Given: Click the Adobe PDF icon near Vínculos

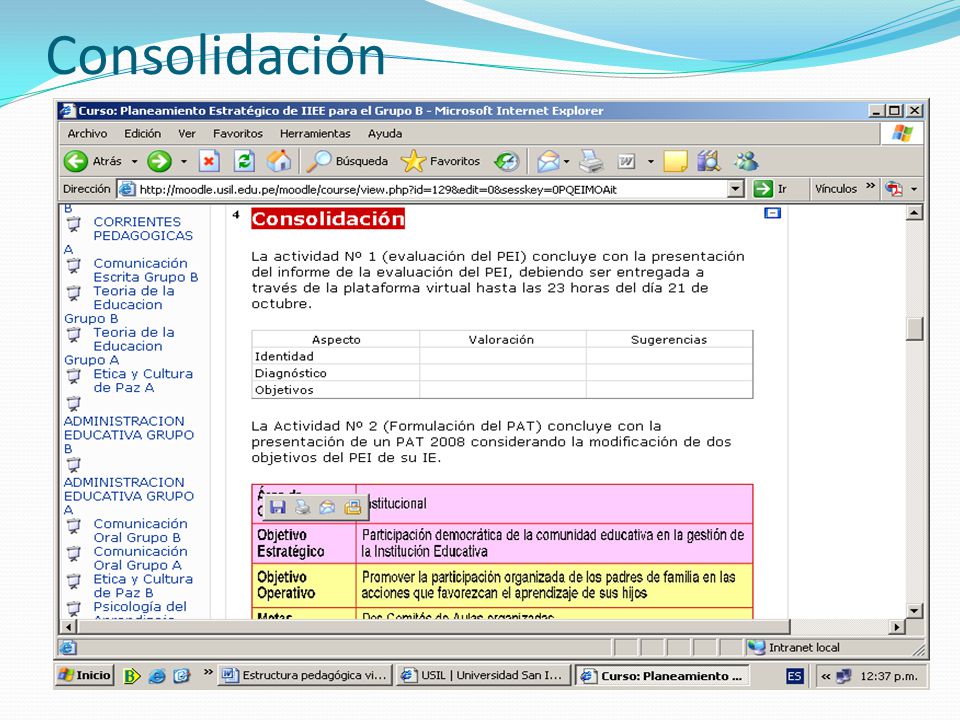Looking at the screenshot, I should [894, 189].
